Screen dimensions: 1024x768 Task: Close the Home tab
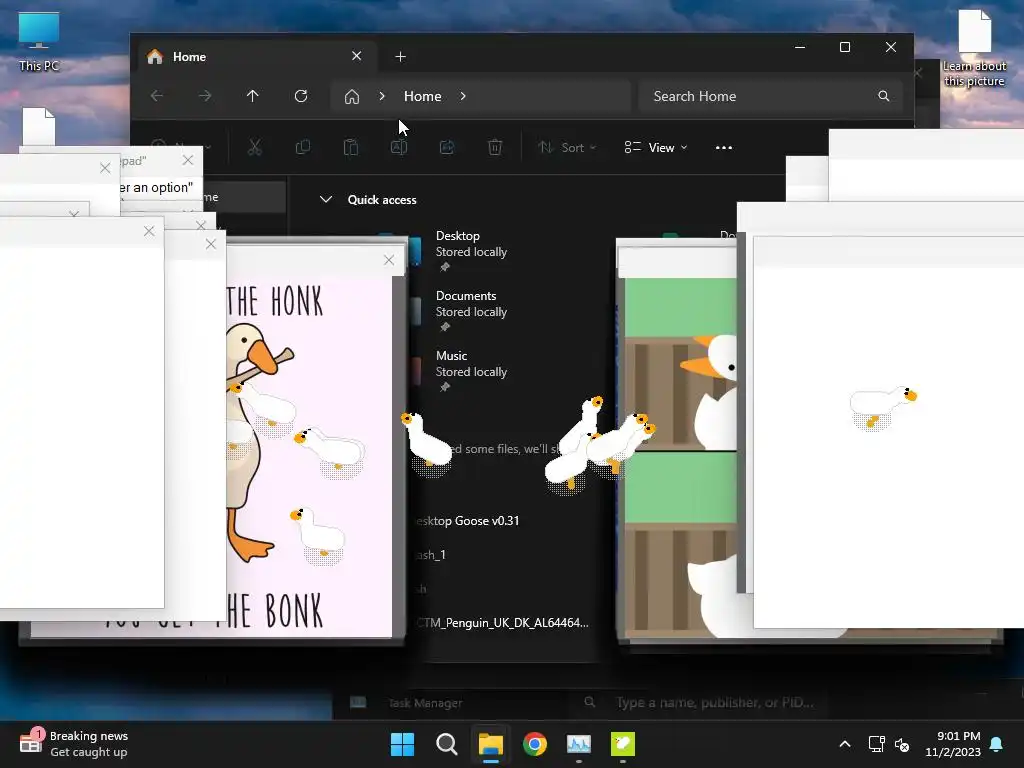pyautogui.click(x=357, y=56)
